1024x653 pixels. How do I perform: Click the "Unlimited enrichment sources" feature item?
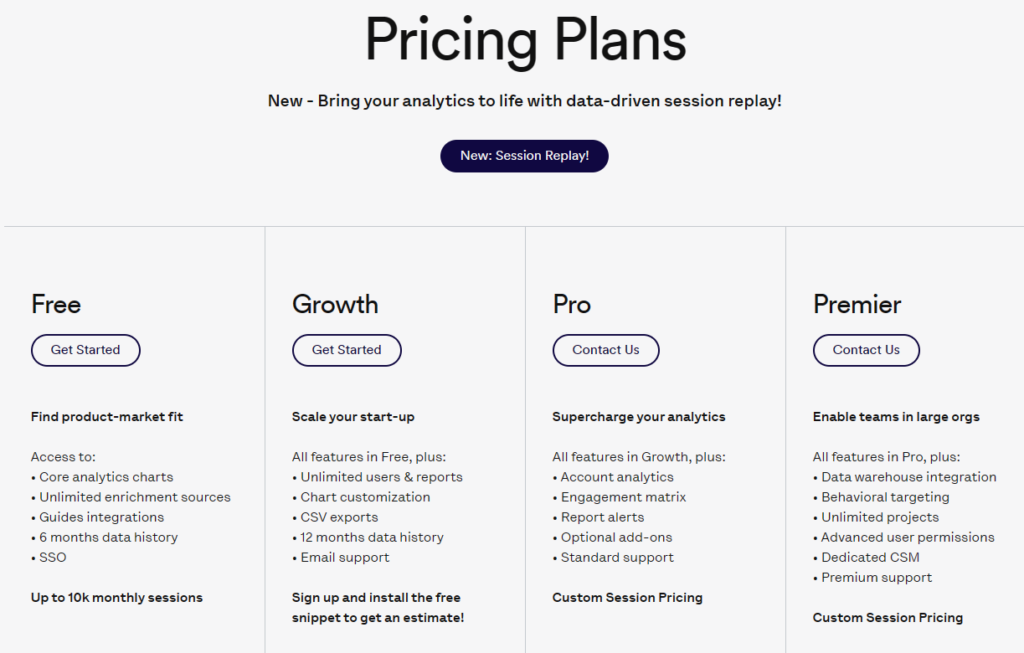click(x=135, y=497)
